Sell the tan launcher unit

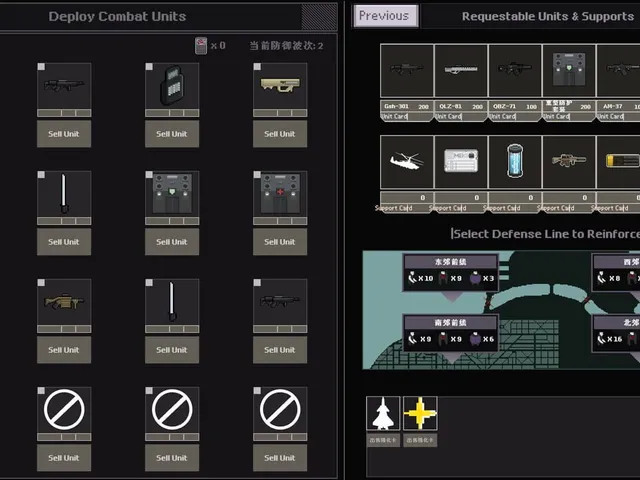[280, 134]
